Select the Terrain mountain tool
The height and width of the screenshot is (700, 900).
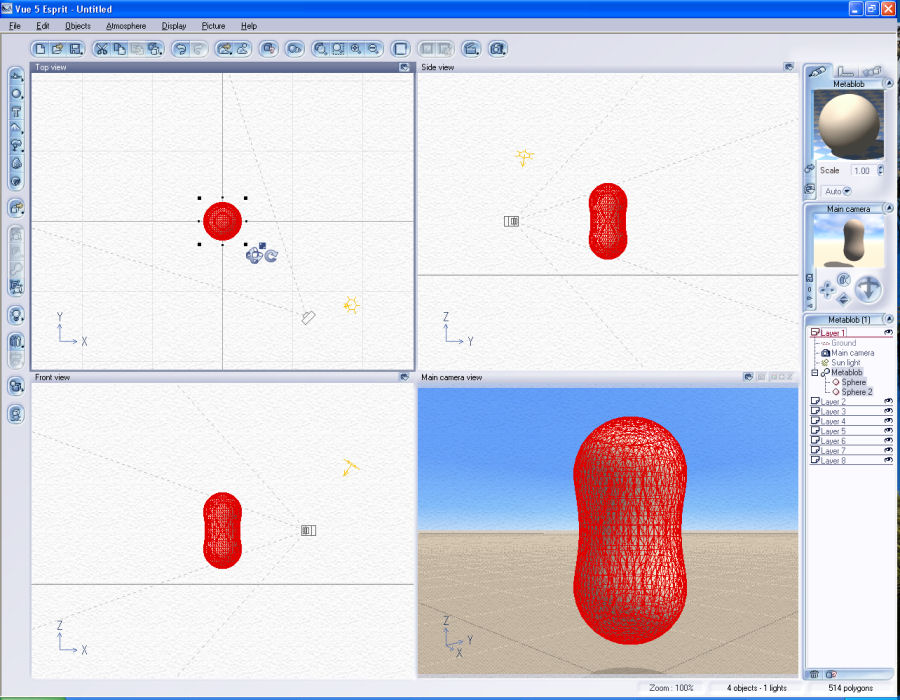point(16,128)
